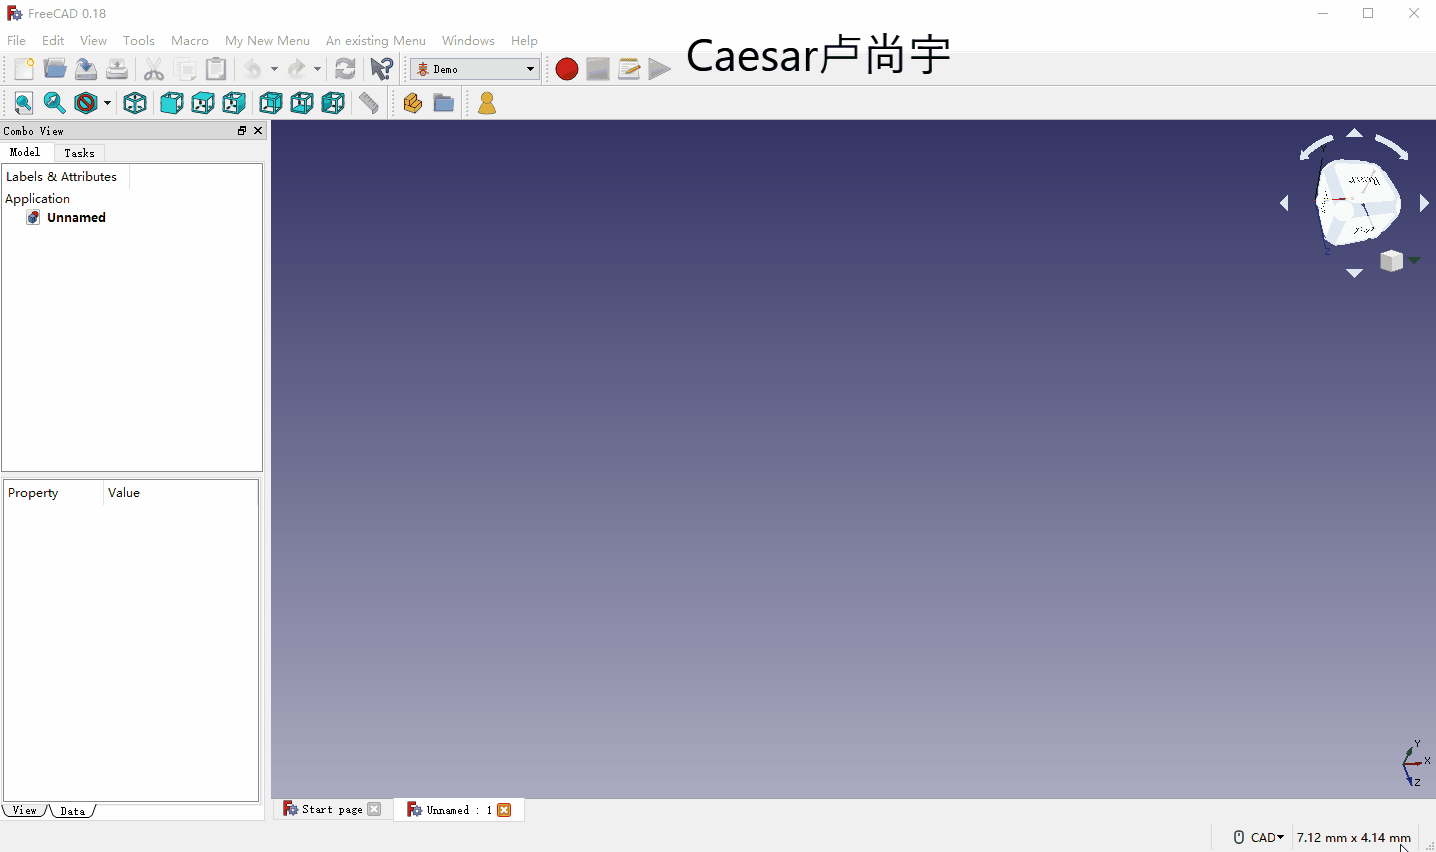Click the Create Part icon
The image size is (1436, 852).
click(413, 103)
